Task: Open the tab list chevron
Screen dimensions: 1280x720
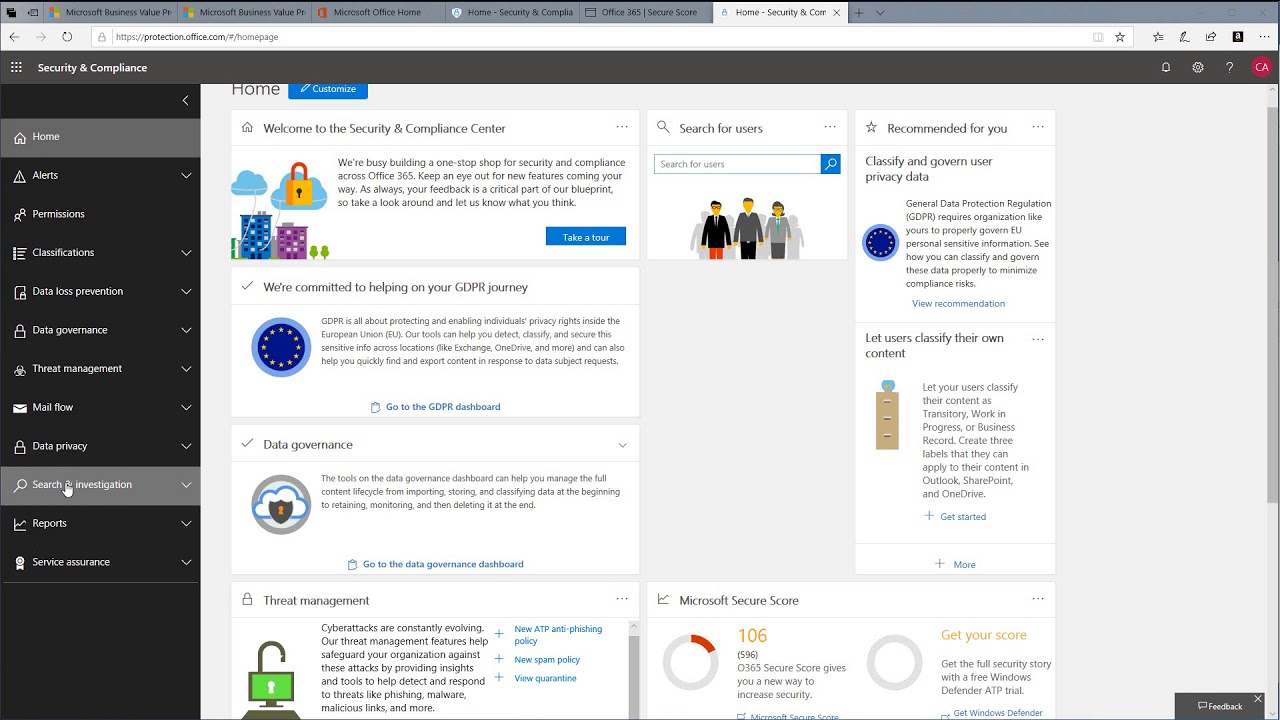Action: (x=880, y=13)
